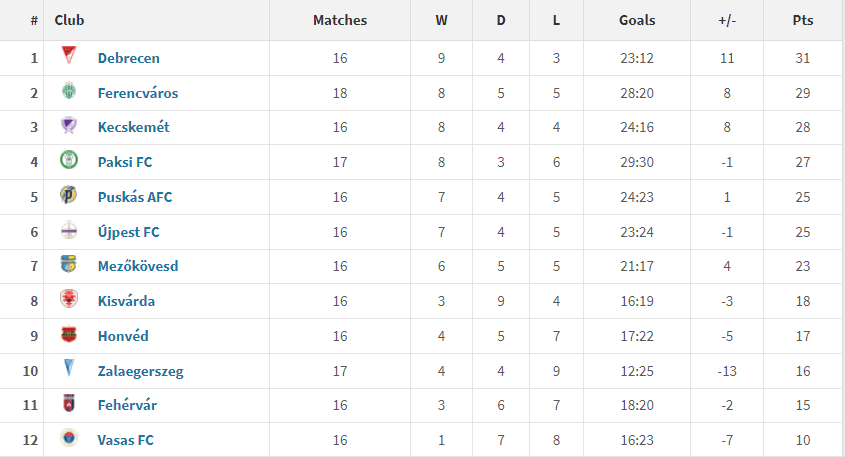Click the Ferencváros club crest icon
The height and width of the screenshot is (457, 845).
tap(69, 91)
